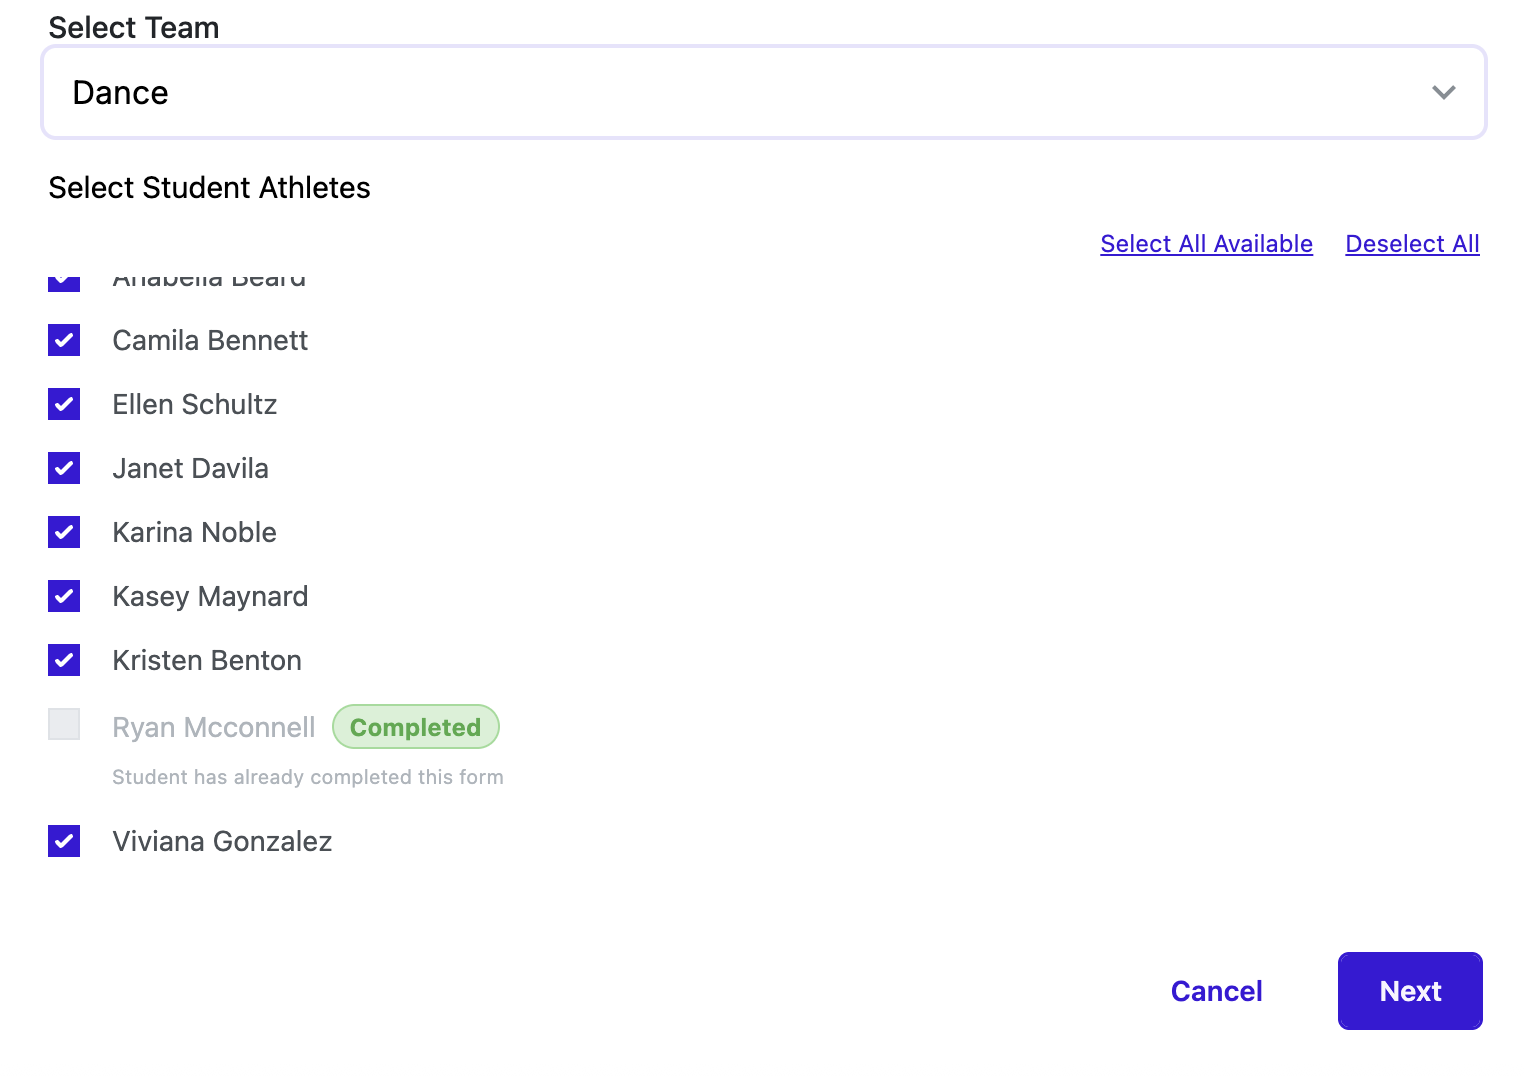1524x1076 pixels.
Task: Deselect Janet Davila checkbox
Action: (64, 468)
